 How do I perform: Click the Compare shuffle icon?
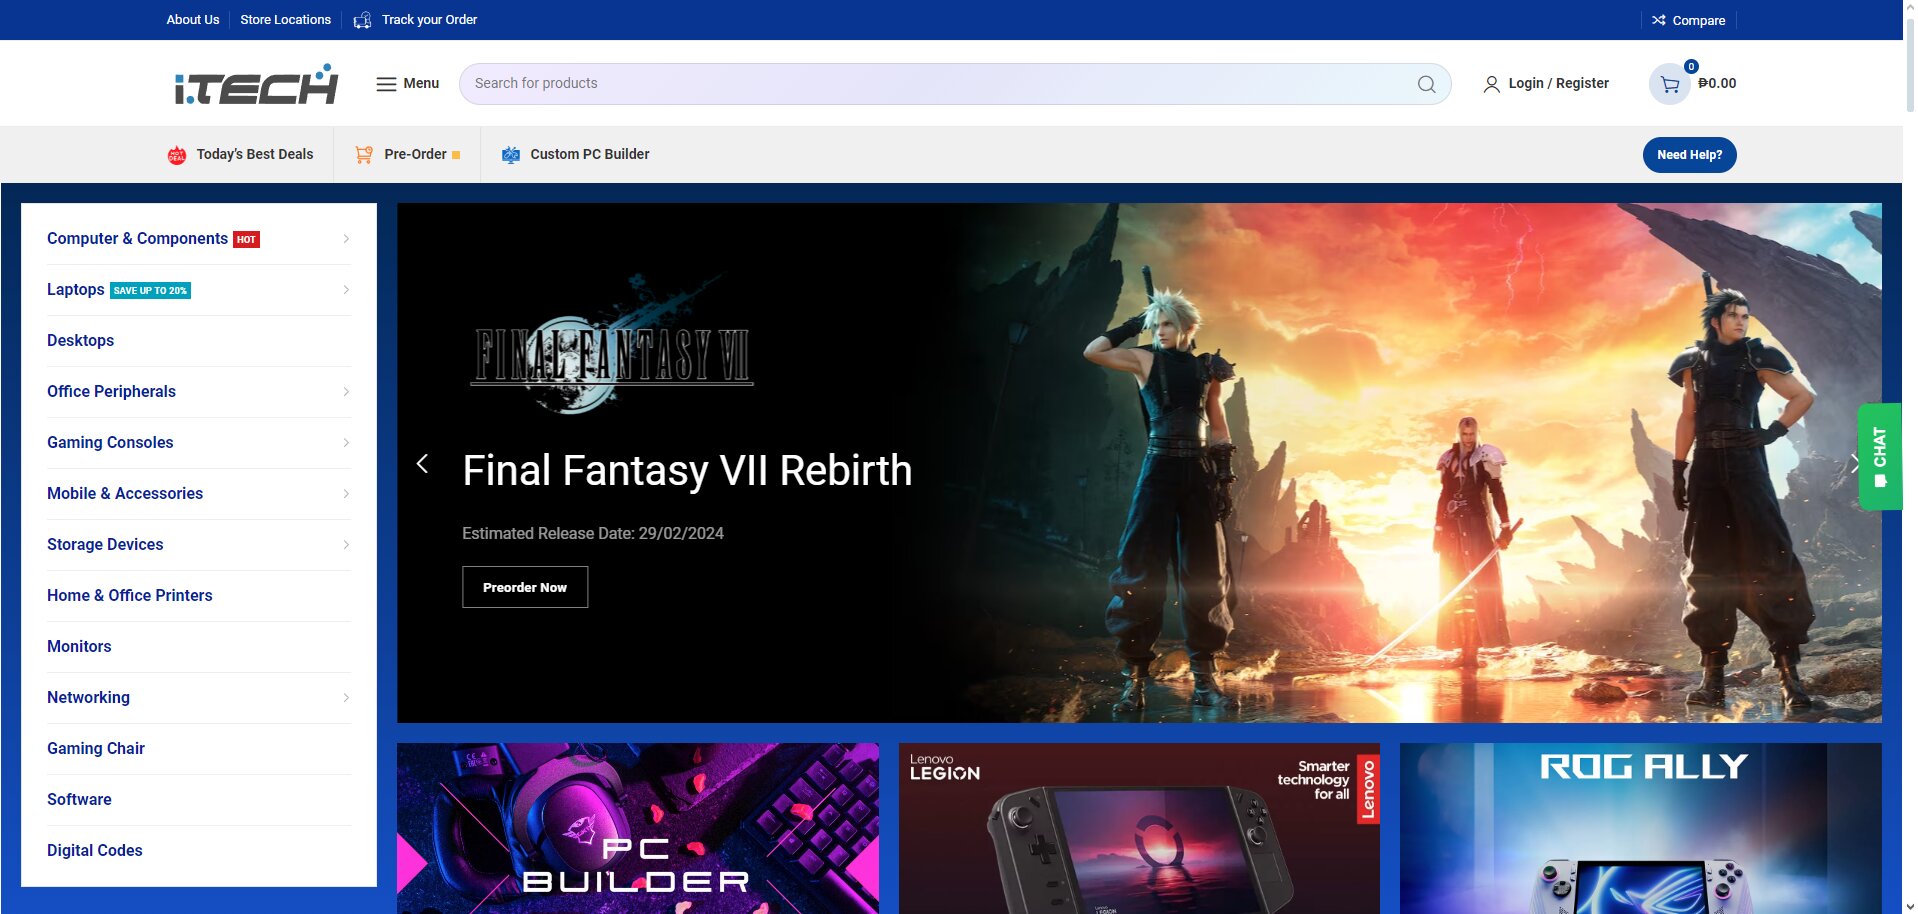coord(1659,20)
